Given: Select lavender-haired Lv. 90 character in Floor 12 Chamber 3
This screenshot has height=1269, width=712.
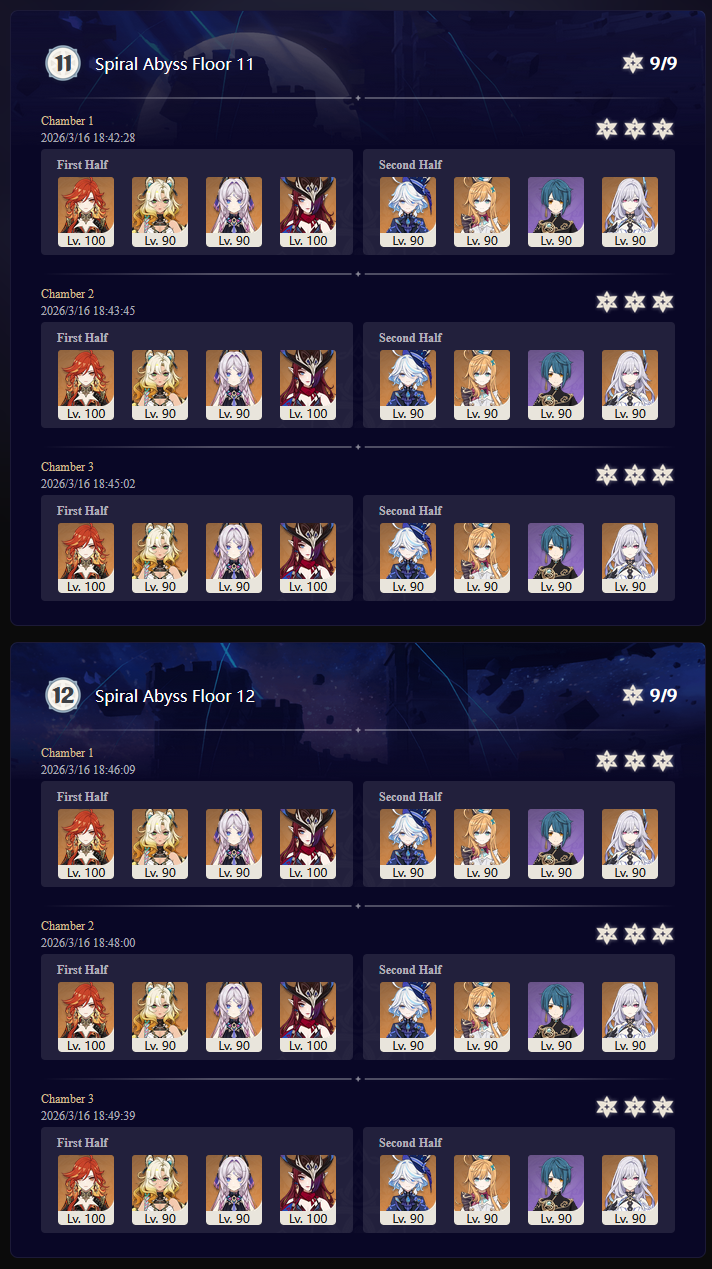Looking at the screenshot, I should (x=234, y=1190).
